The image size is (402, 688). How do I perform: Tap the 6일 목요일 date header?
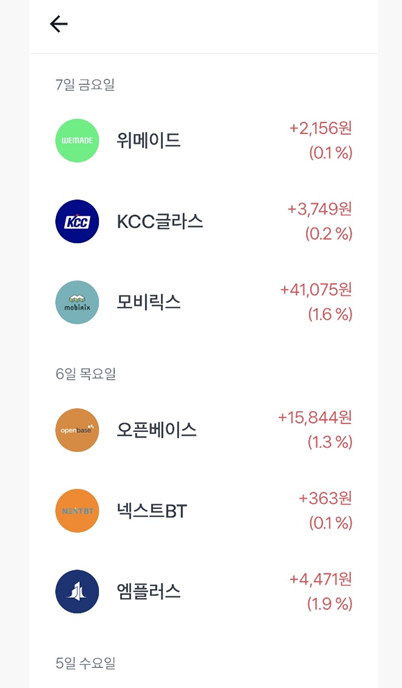coord(86,374)
